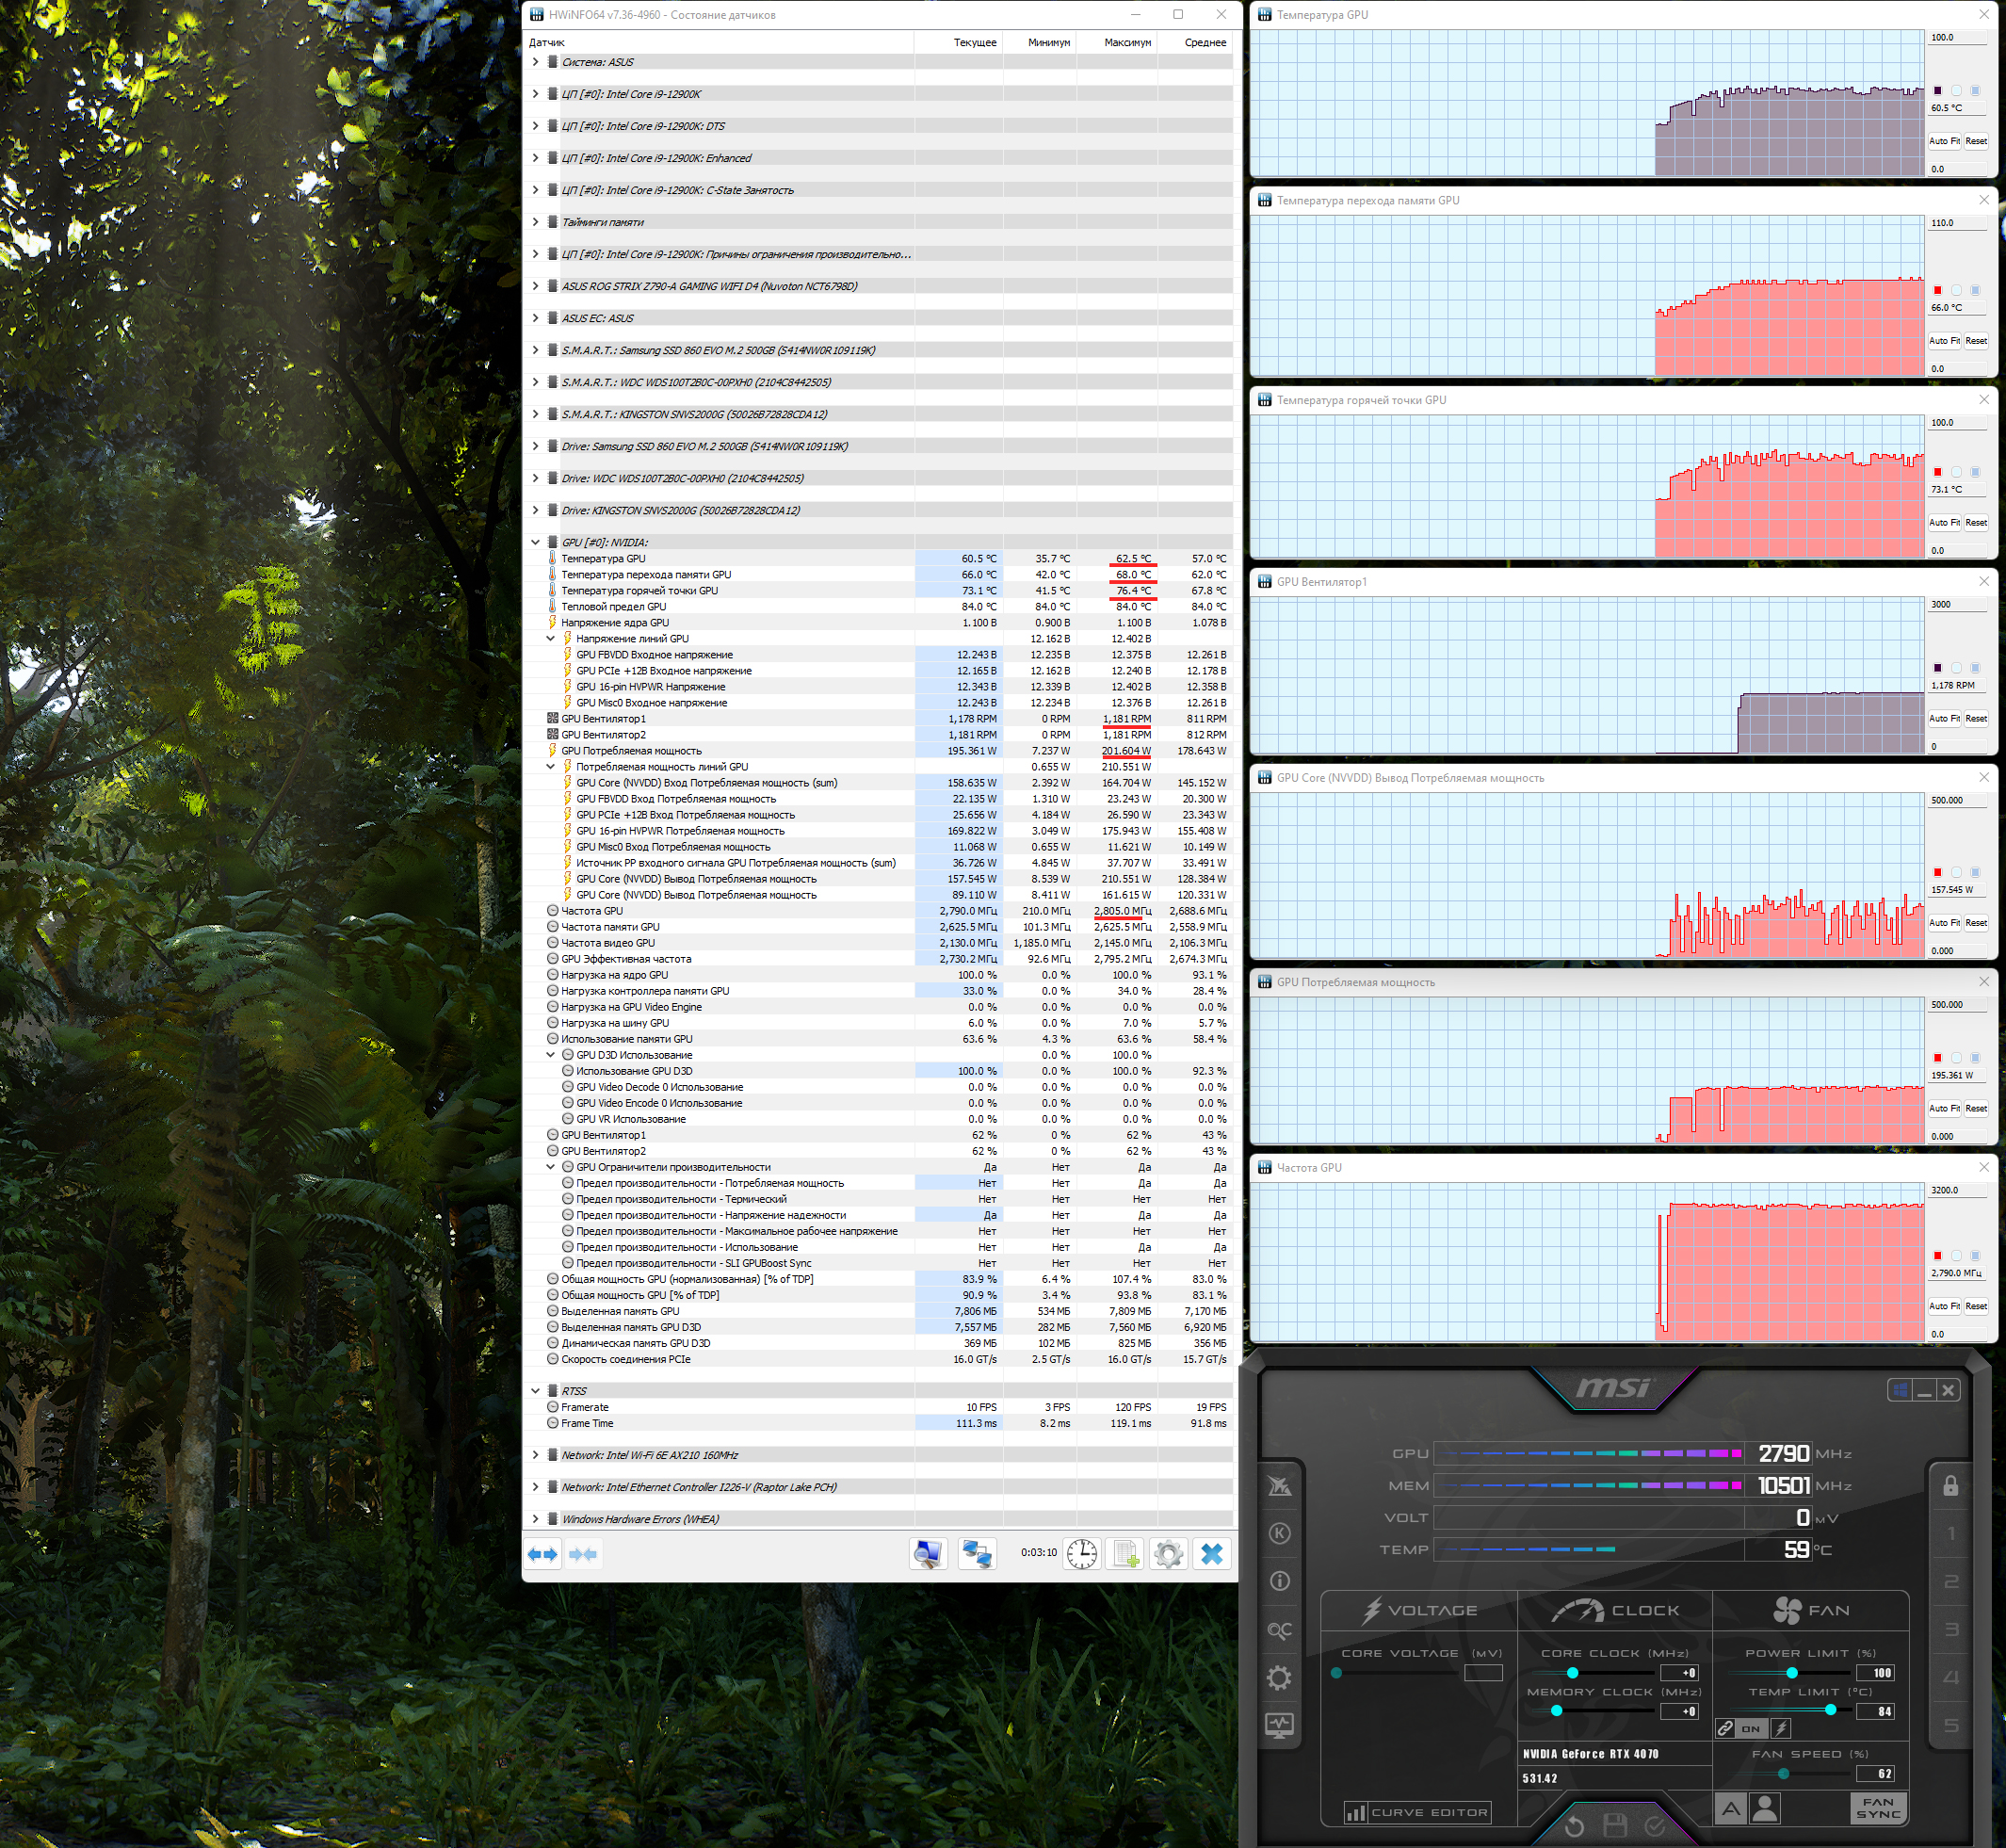Expand ЦП Intel Core i9-12900K DTS node
Image resolution: width=2006 pixels, height=1848 pixels.
pos(535,126)
